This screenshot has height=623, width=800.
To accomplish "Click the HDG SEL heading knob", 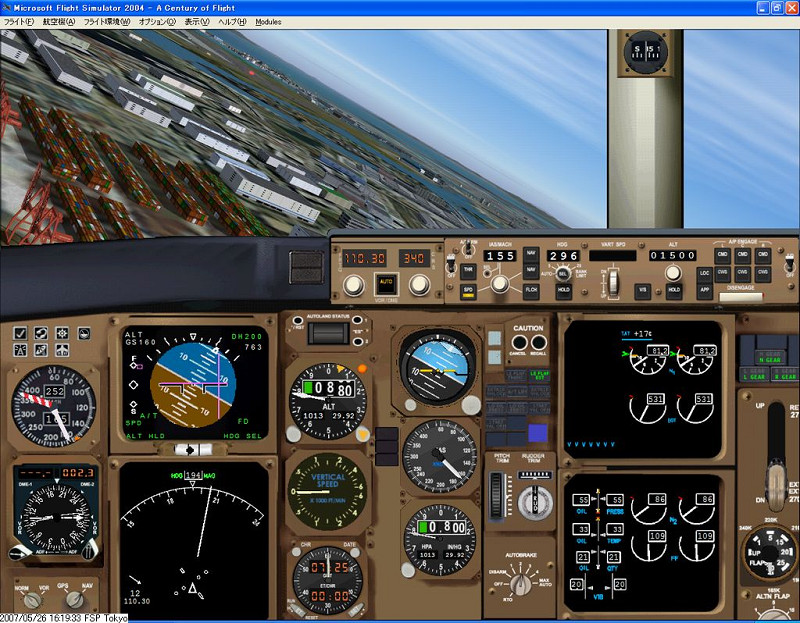I will pos(563,274).
